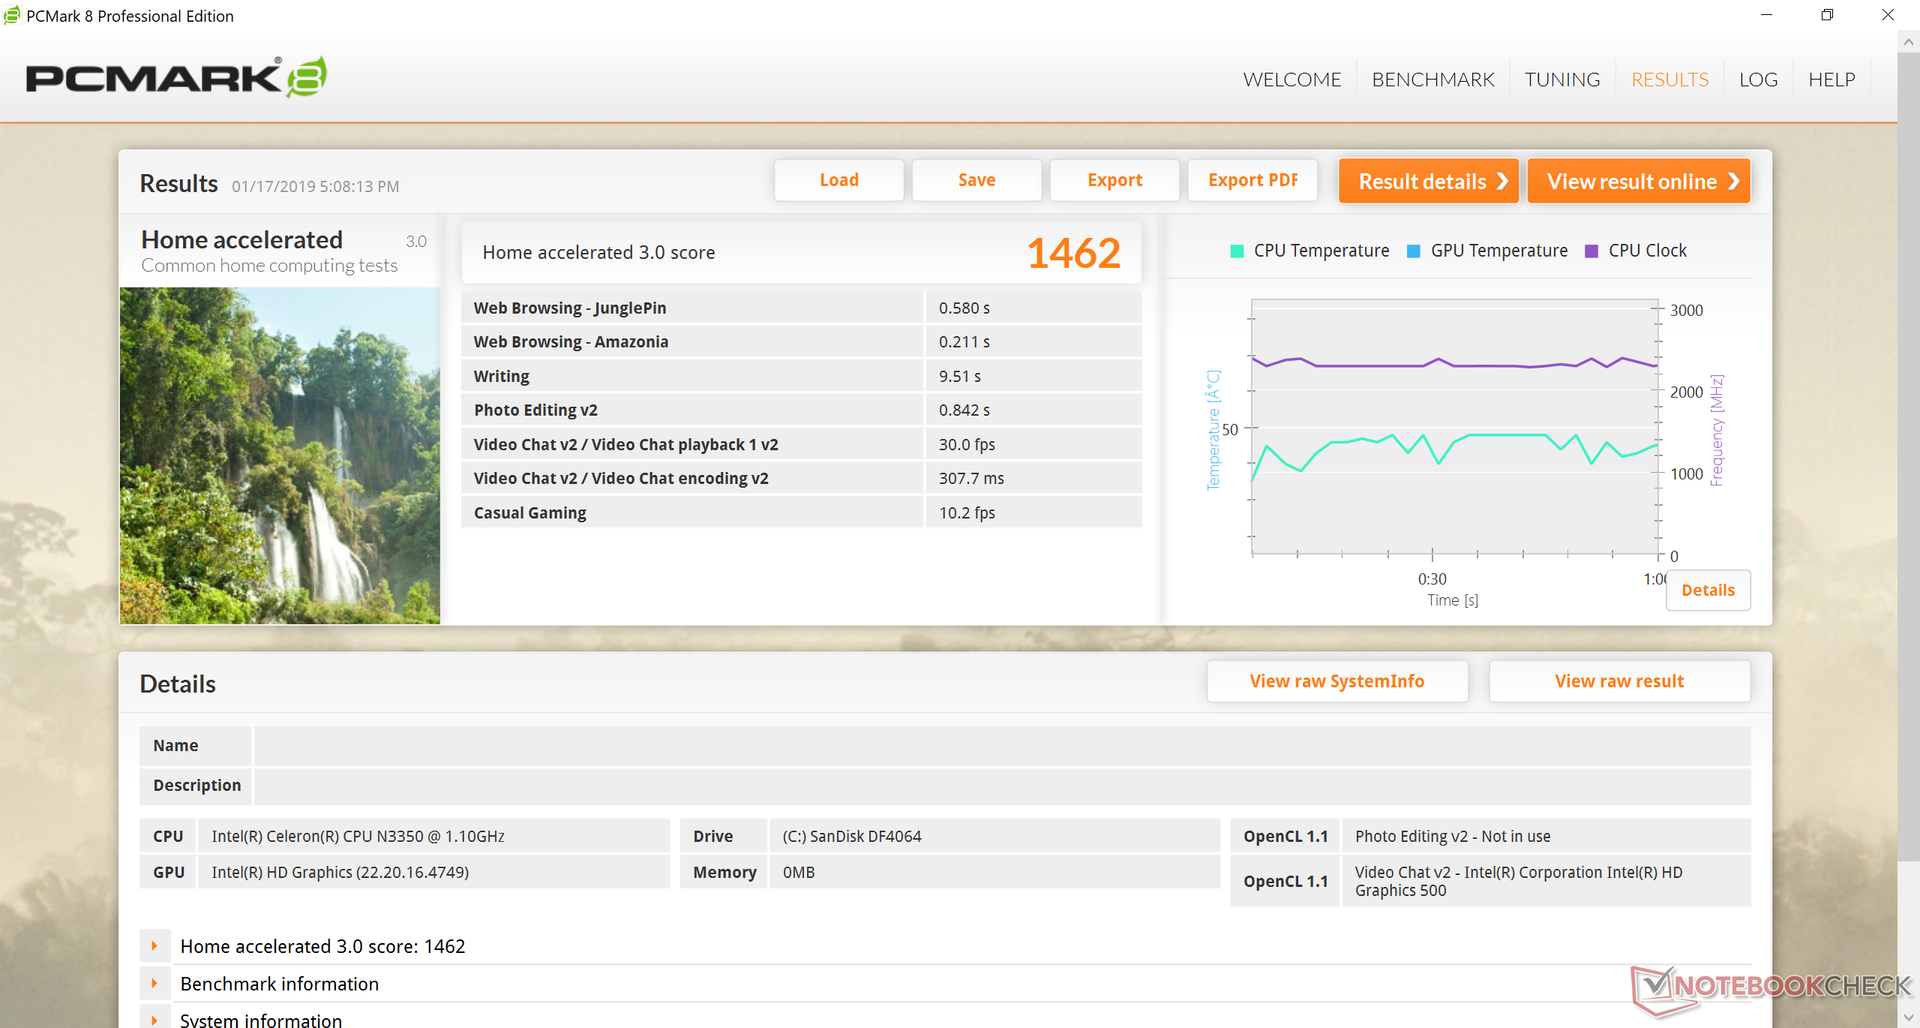Image resolution: width=1920 pixels, height=1028 pixels.
Task: Click the PCMark 8 logo
Action: coord(176,77)
